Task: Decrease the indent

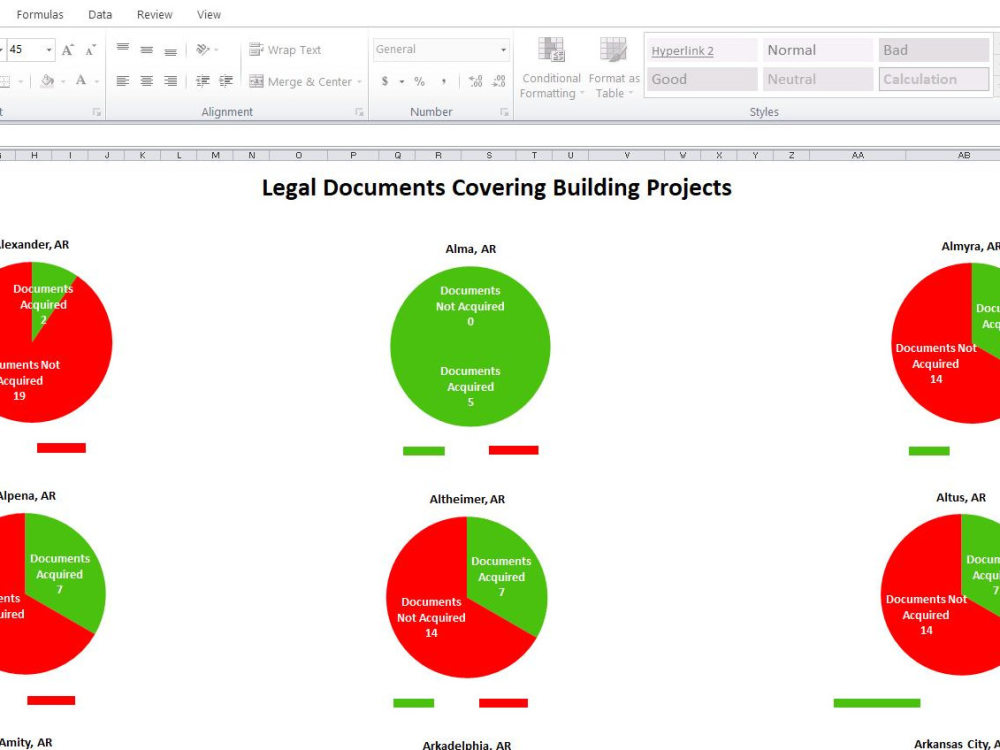Action: [x=203, y=81]
